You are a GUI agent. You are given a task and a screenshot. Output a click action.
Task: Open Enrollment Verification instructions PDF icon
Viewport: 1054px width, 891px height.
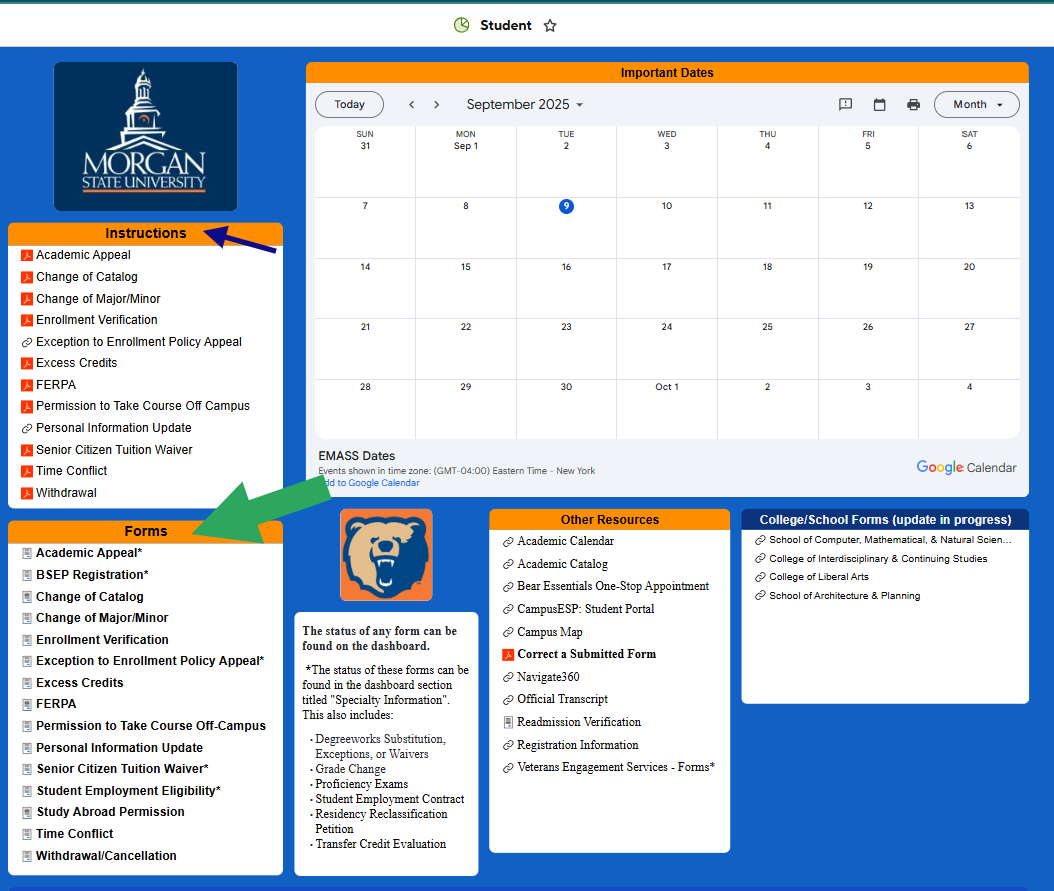(27, 320)
